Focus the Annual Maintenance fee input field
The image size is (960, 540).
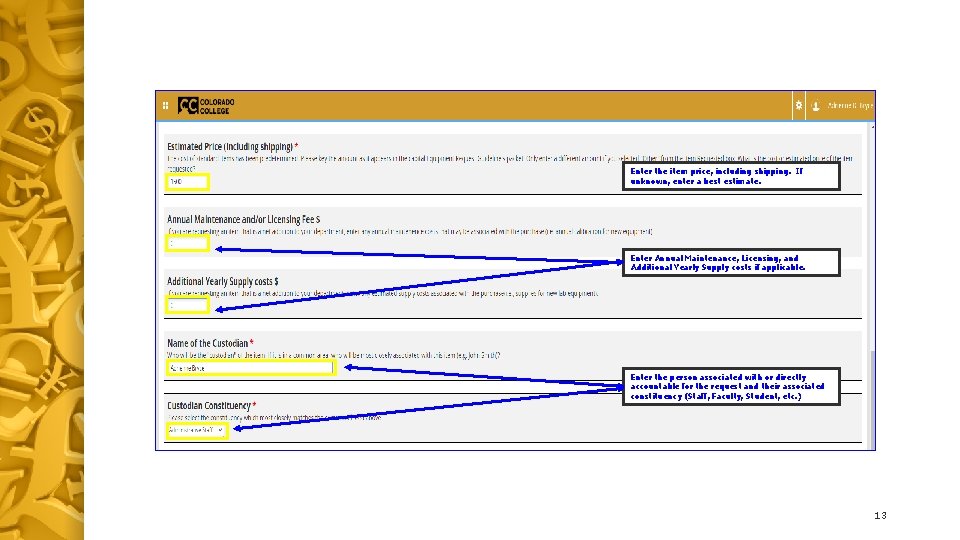tap(187, 244)
